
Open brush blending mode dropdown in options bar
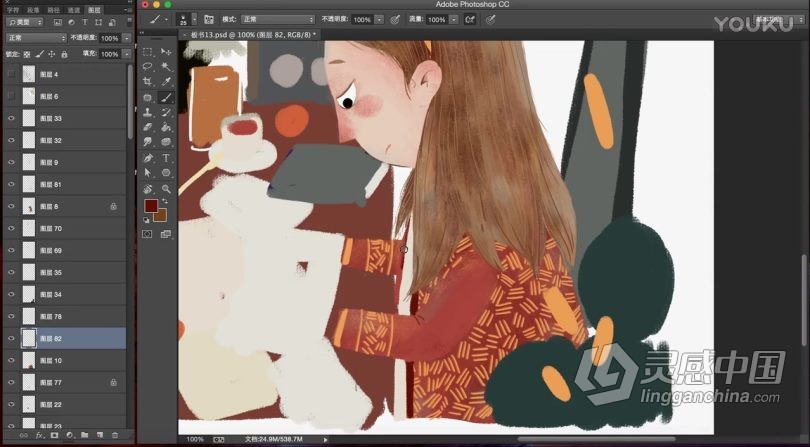pos(278,19)
